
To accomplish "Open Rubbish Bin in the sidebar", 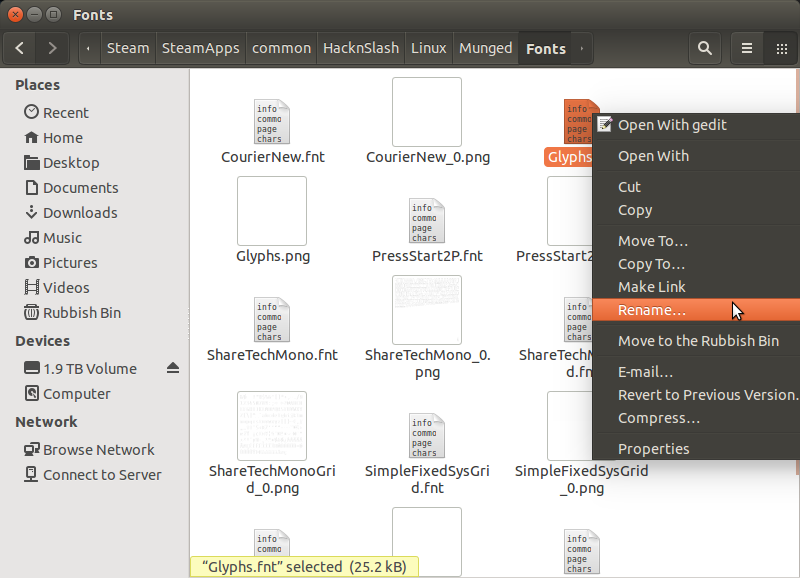I will click(x=81, y=312).
